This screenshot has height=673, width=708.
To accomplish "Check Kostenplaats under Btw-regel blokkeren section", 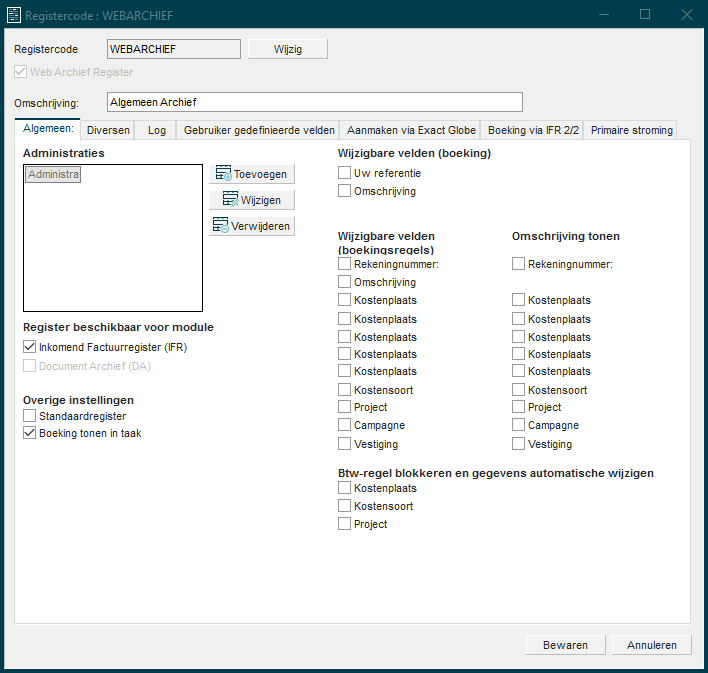I will click(x=345, y=488).
